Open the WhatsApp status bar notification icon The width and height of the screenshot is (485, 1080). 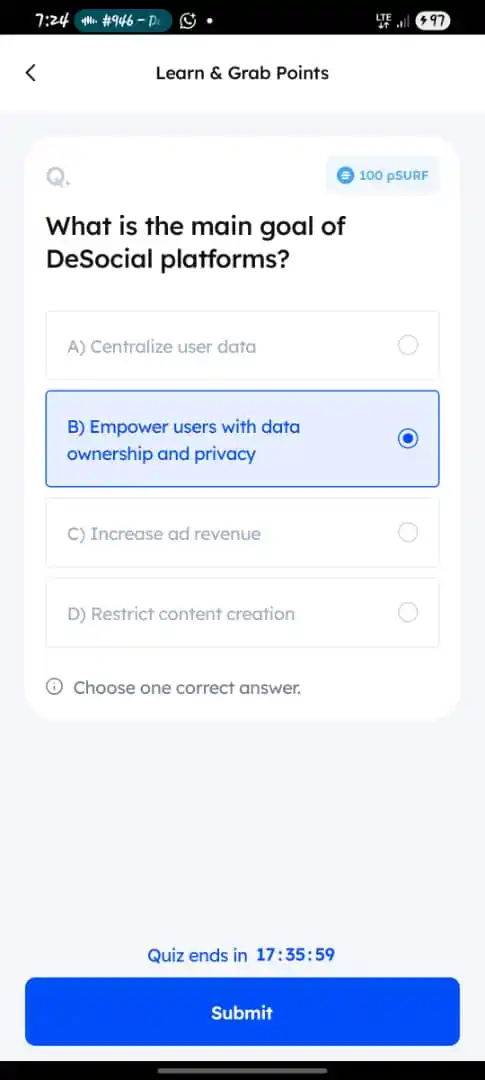(187, 21)
